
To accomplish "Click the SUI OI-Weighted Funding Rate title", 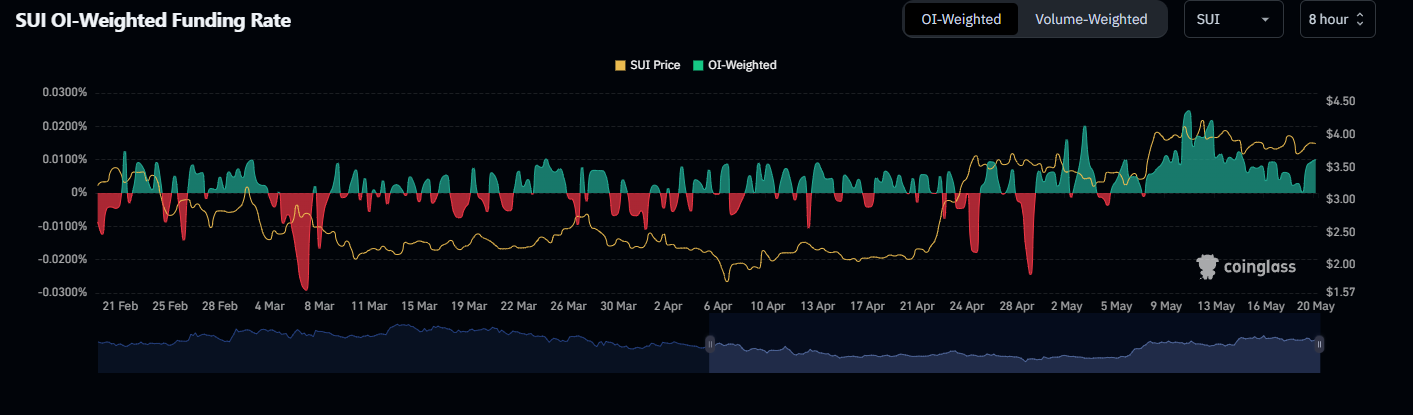I will [153, 20].
